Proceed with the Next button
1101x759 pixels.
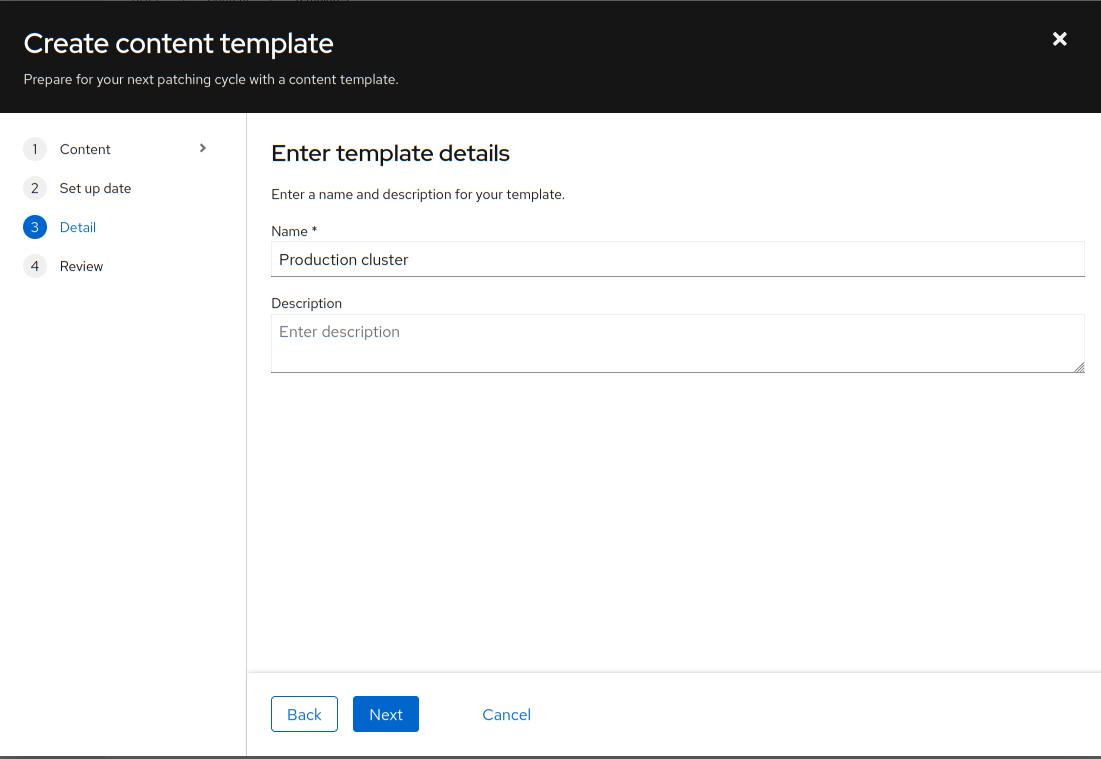tap(385, 714)
